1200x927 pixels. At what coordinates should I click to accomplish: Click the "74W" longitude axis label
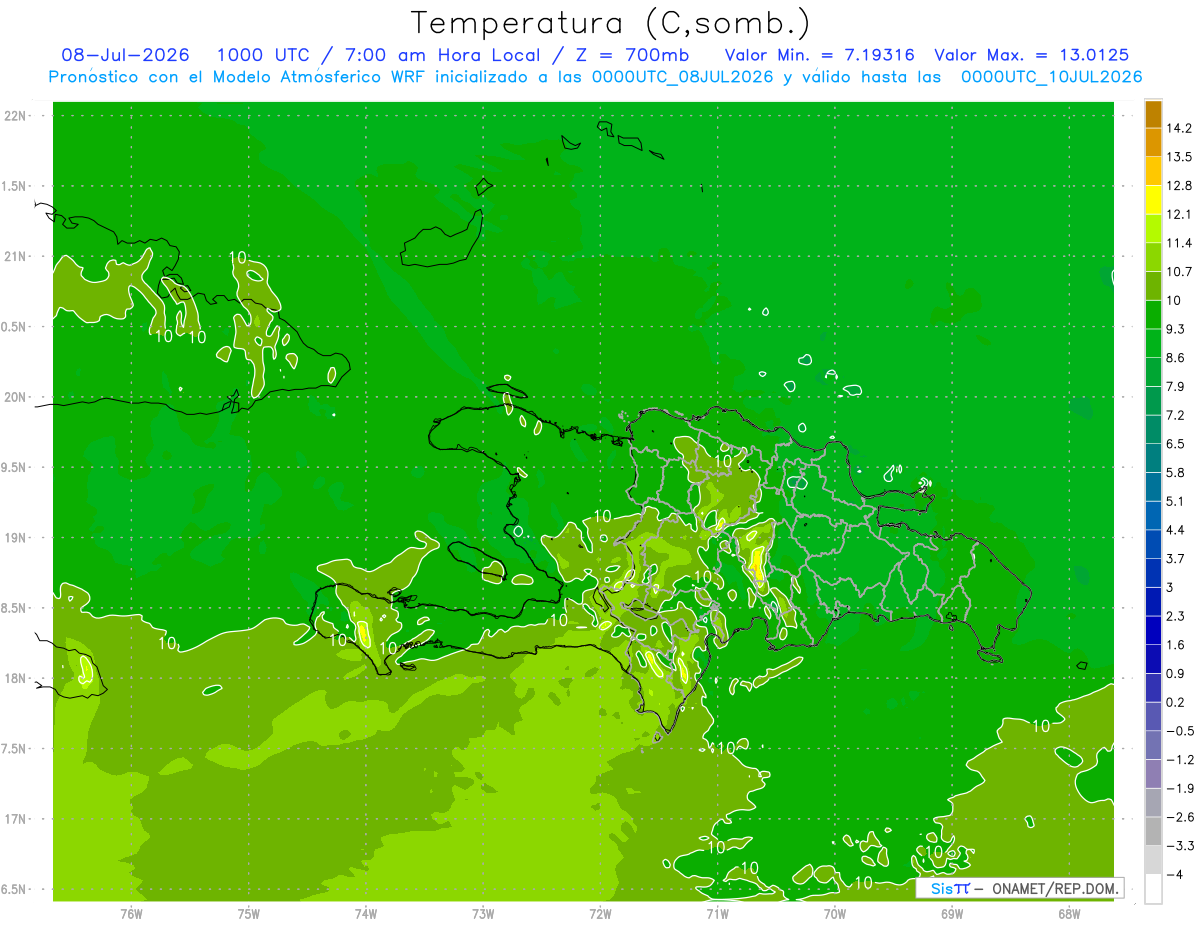[366, 913]
